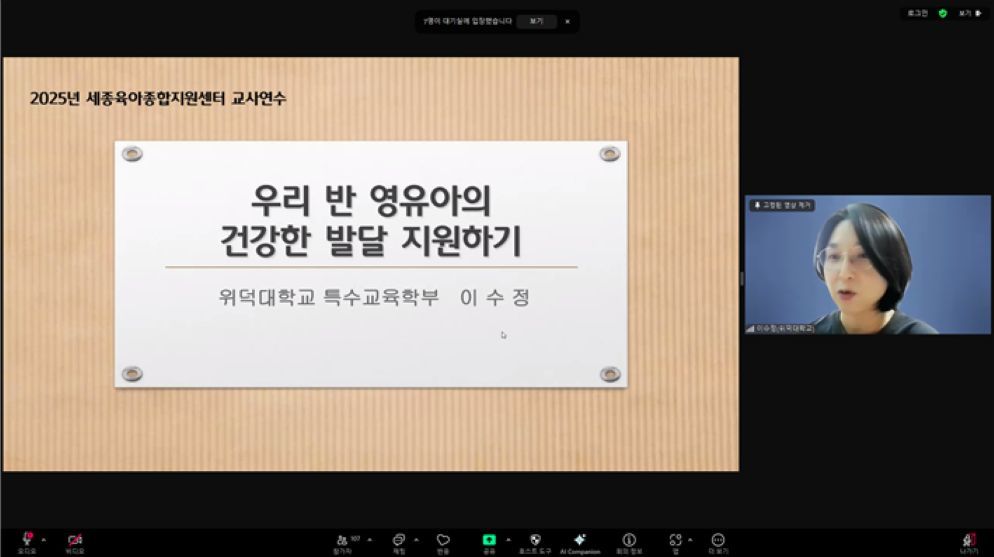Click the green encryption shield icon
This screenshot has height=557, width=994.
coord(942,13)
